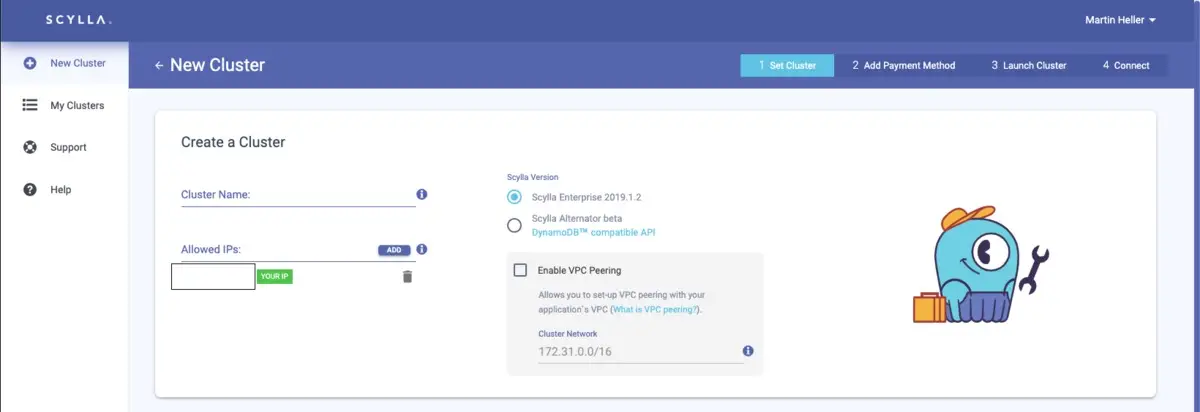The height and width of the screenshot is (412, 1200).
Task: Select Scylla Alternator beta radio button
Action: pyautogui.click(x=514, y=225)
